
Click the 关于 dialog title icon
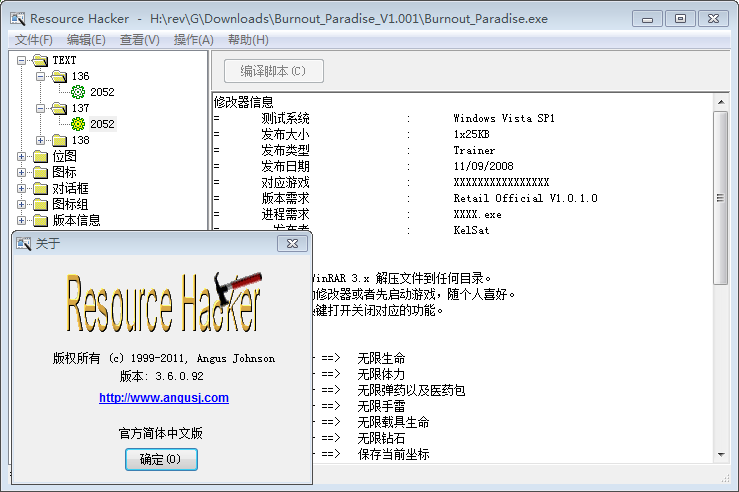click(x=24, y=244)
